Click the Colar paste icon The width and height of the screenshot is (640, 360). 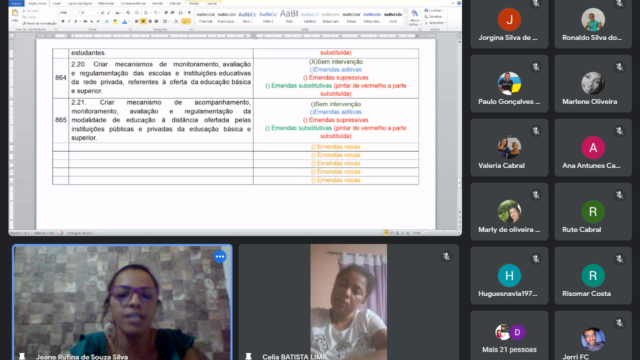click(x=15, y=15)
